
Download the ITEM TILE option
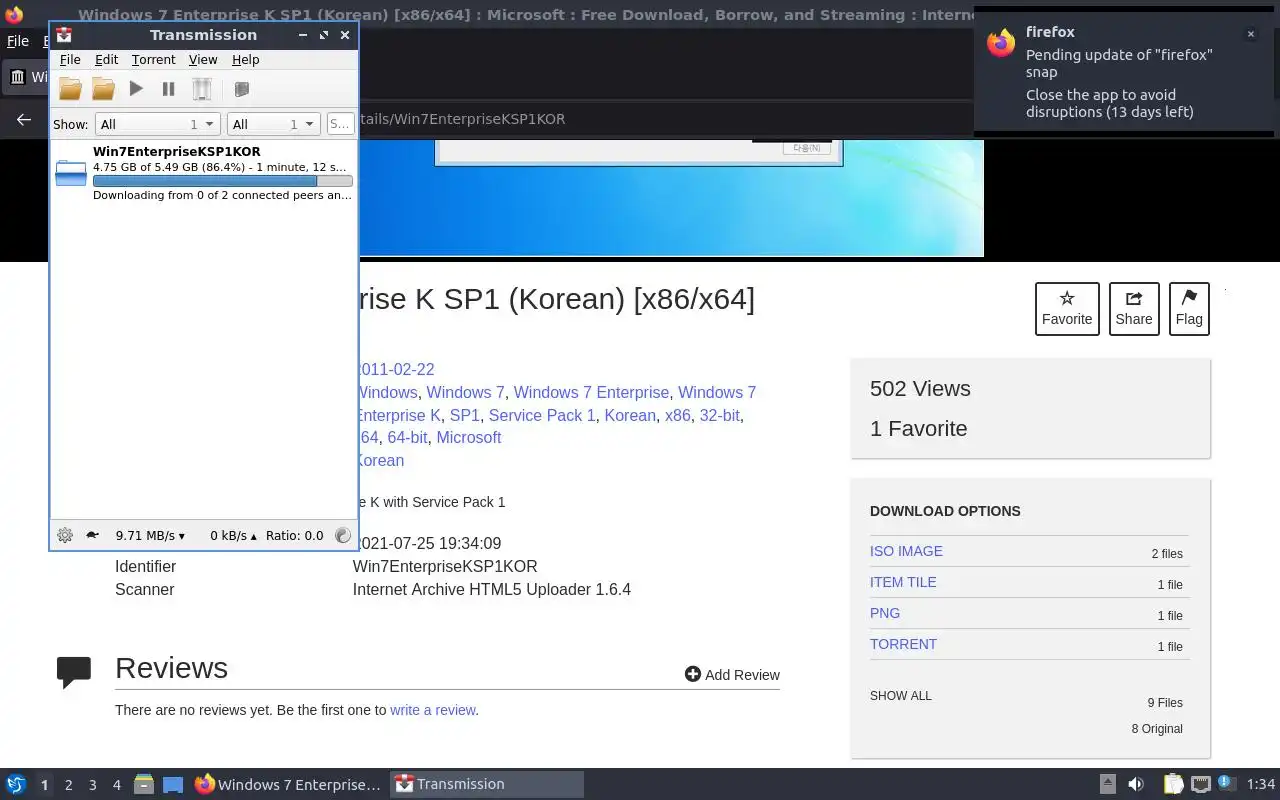(903, 582)
